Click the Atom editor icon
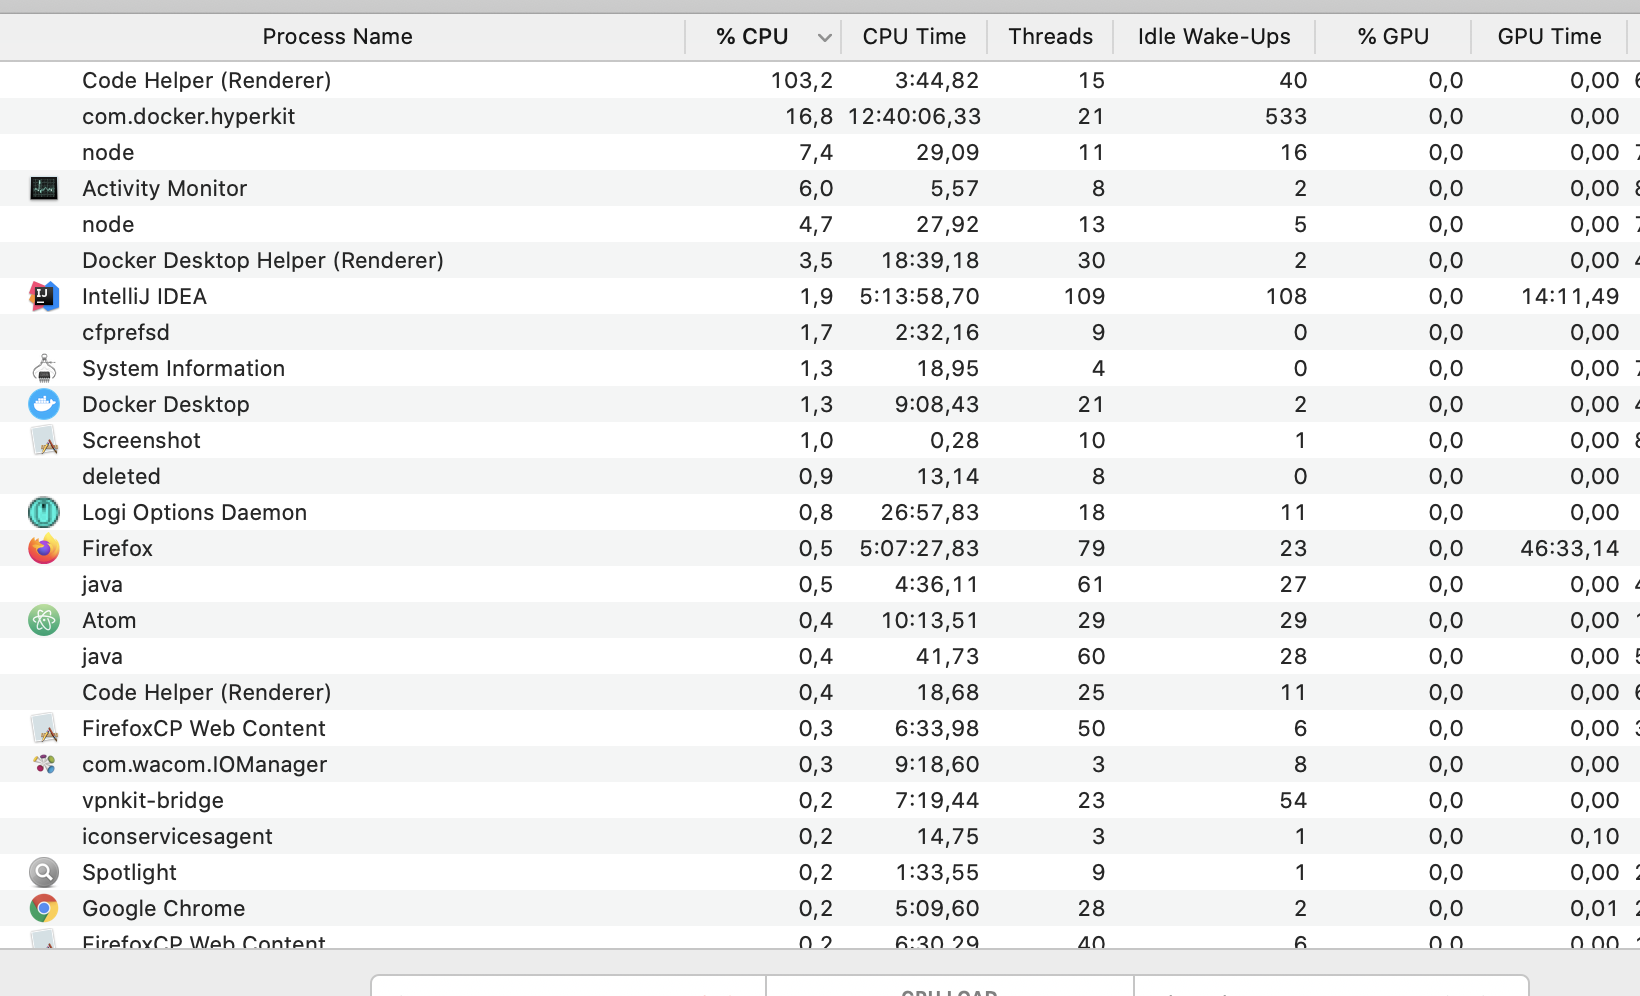Screen dimensions: 1640x996 click(x=44, y=620)
